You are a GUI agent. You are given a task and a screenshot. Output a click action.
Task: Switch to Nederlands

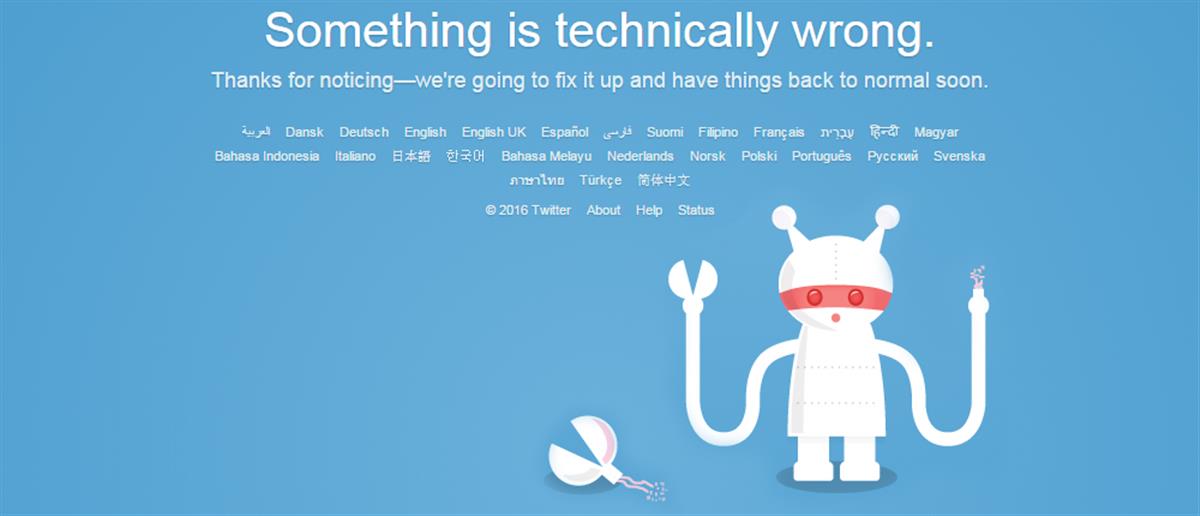[640, 156]
